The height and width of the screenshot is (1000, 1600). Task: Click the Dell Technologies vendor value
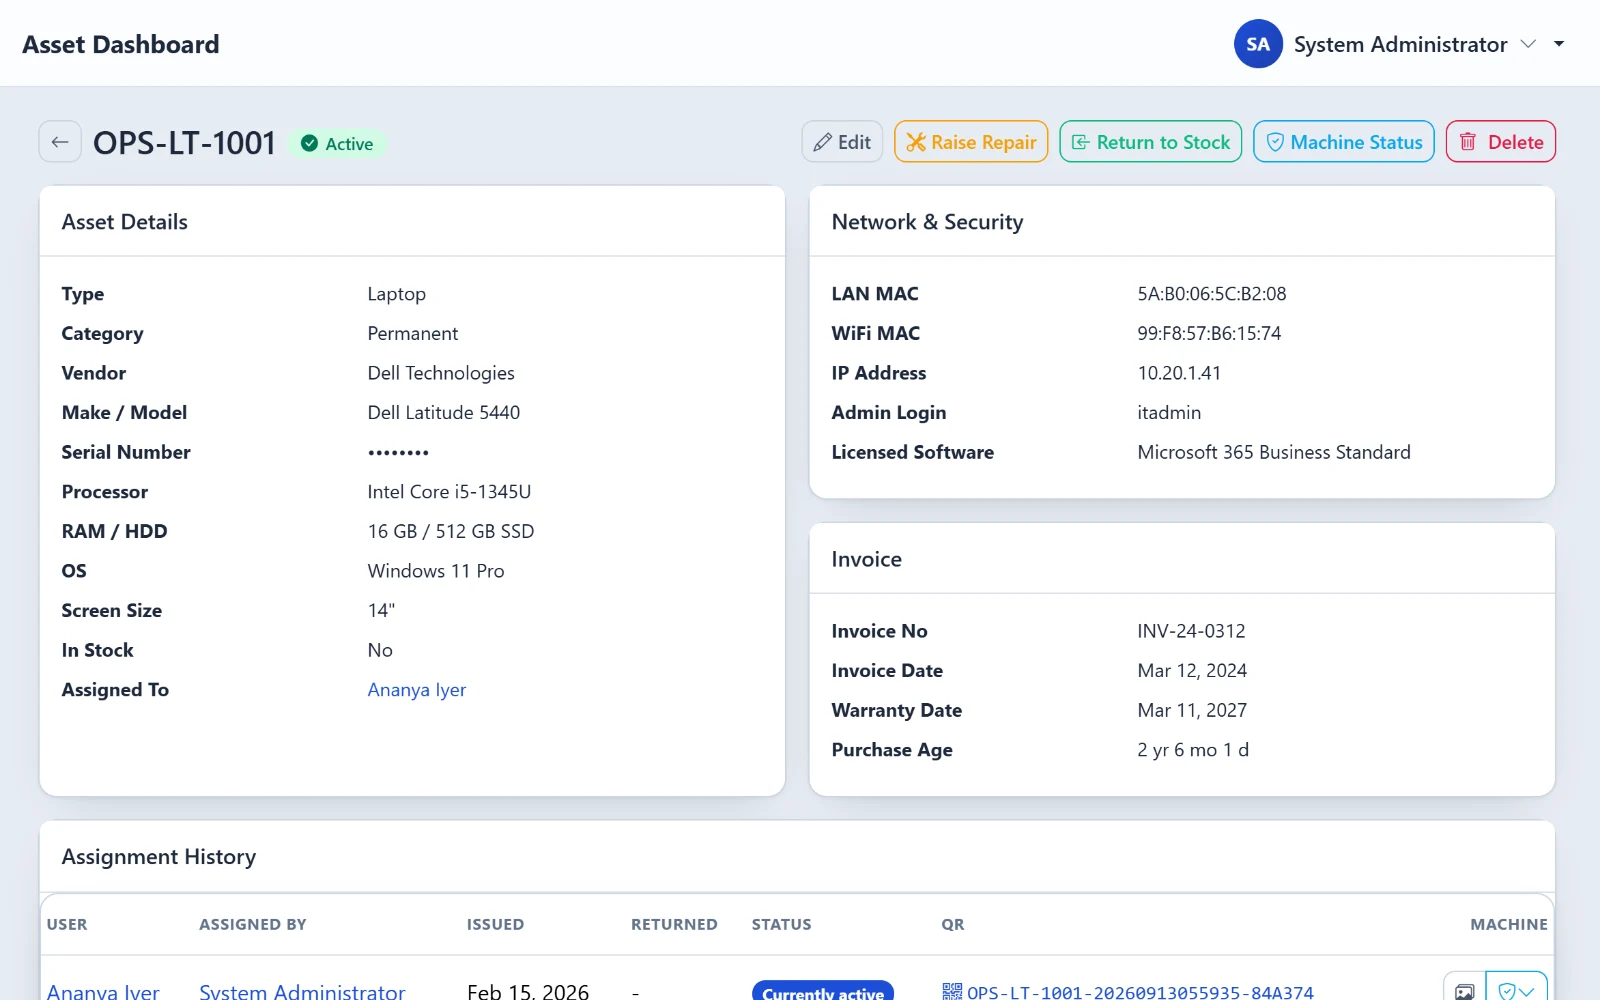[441, 373]
